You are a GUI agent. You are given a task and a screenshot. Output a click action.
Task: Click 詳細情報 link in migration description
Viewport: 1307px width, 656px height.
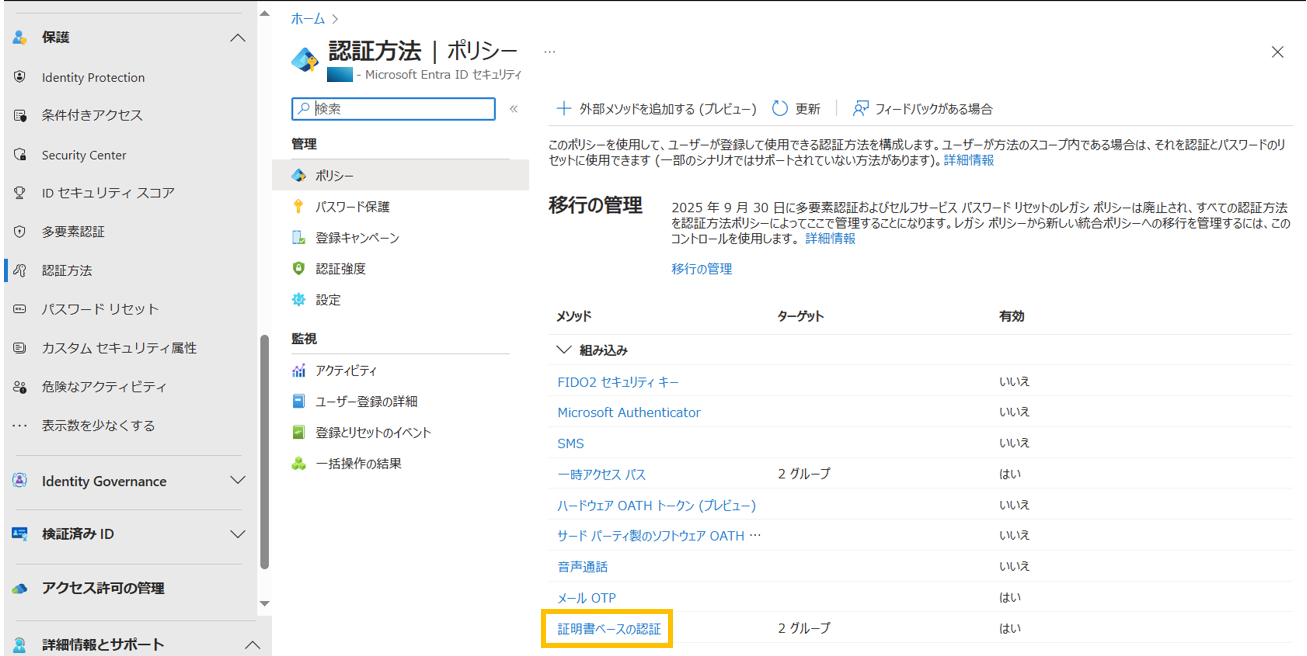point(830,238)
